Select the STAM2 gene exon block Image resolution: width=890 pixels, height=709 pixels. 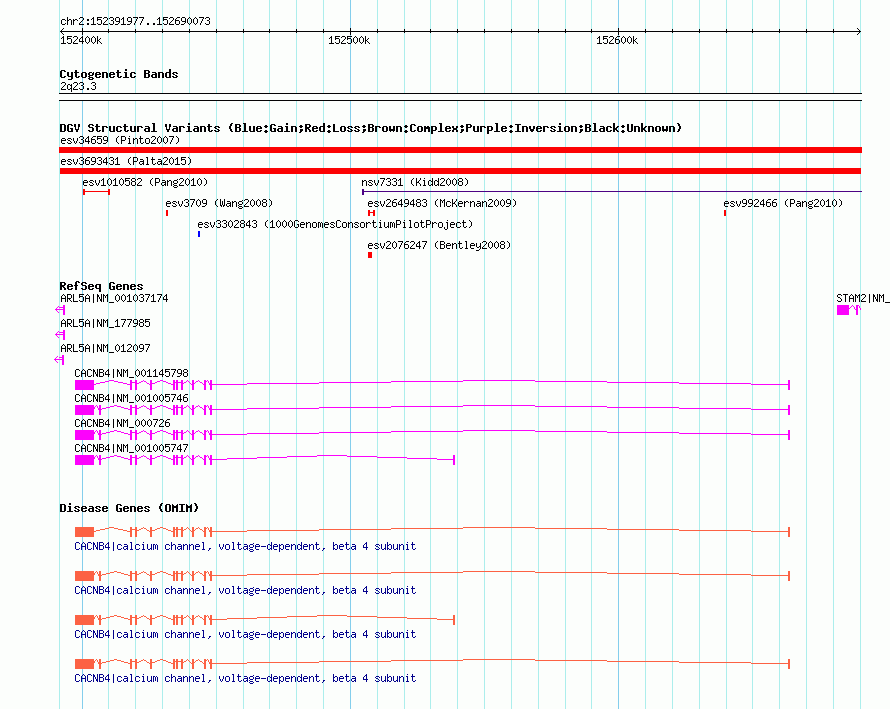tap(843, 310)
